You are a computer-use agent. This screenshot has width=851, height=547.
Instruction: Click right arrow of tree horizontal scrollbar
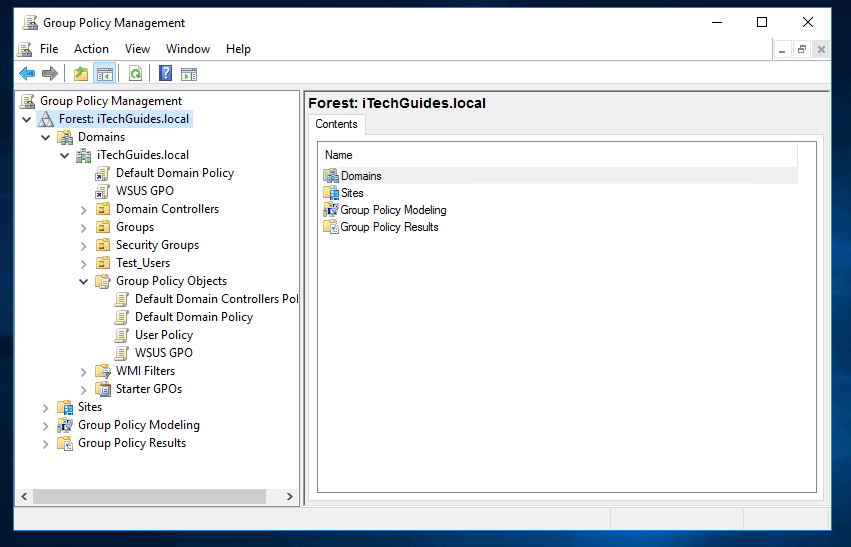(289, 497)
